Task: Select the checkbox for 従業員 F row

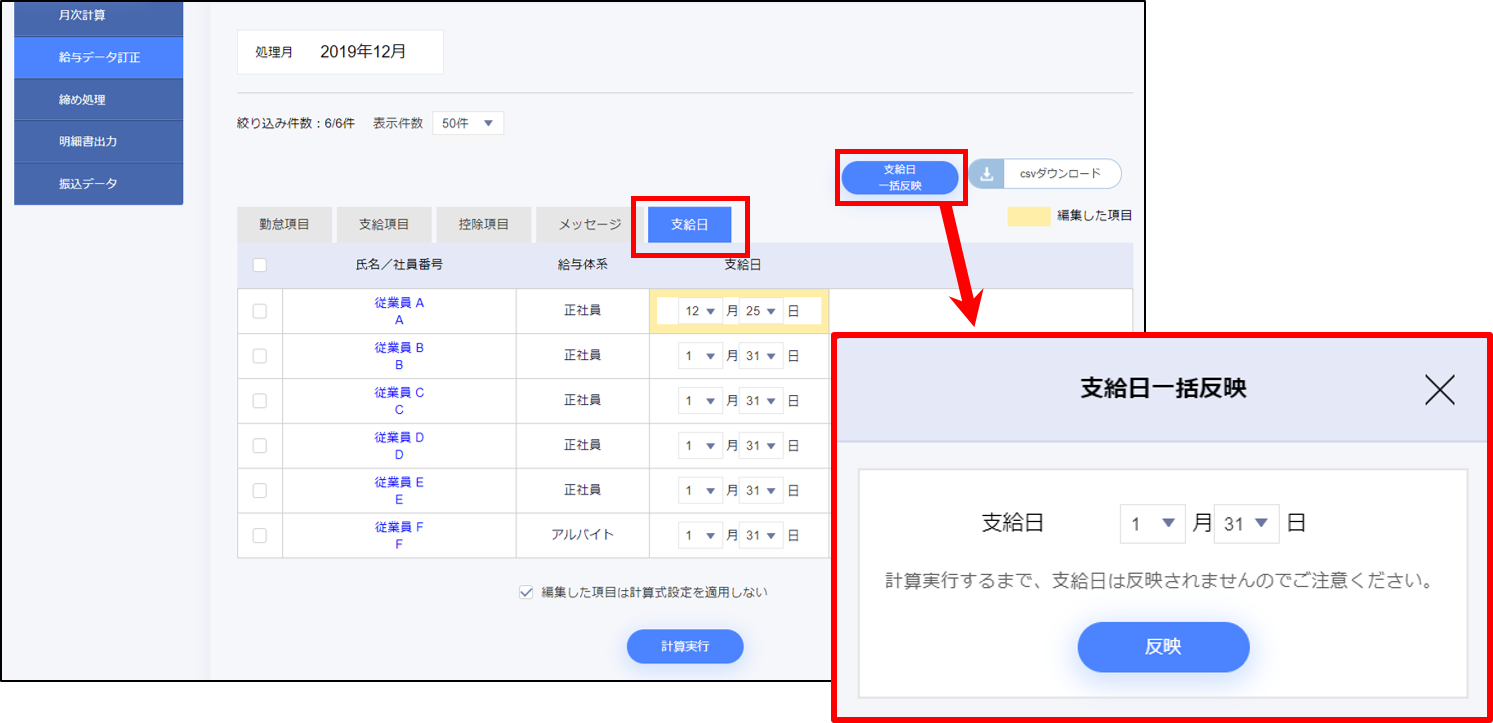Action: pos(260,535)
